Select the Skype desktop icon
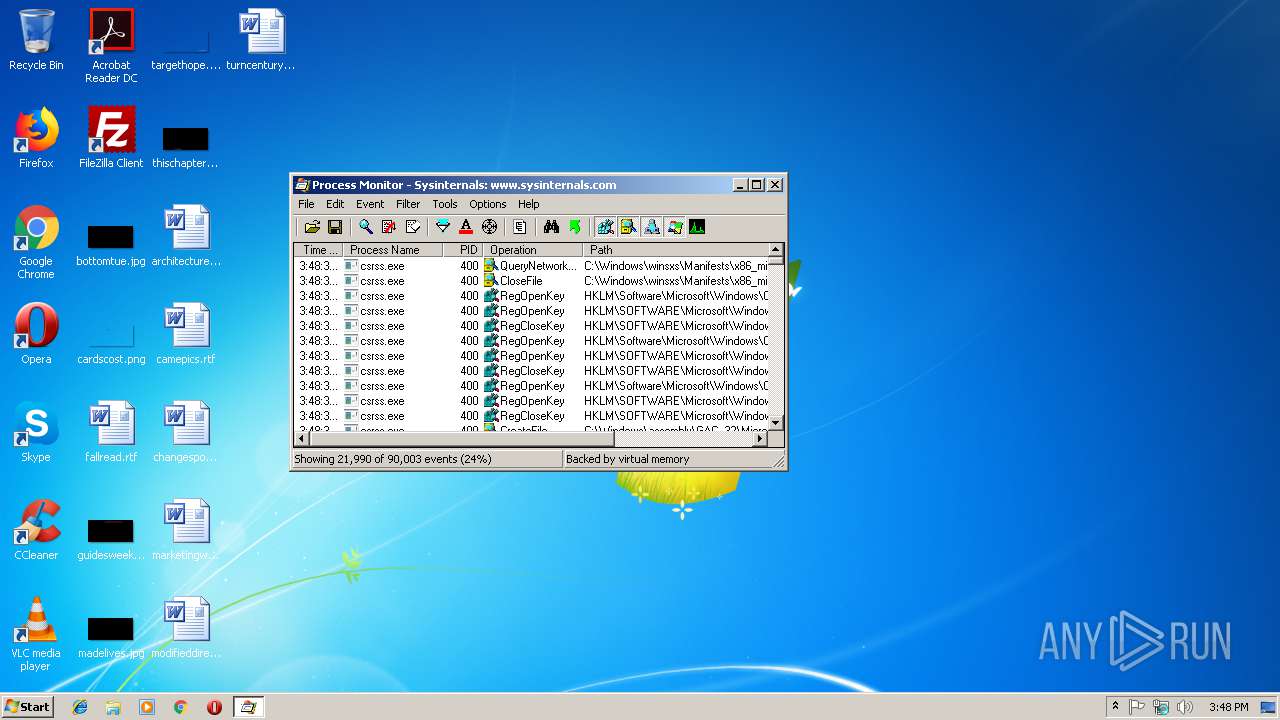This screenshot has width=1280, height=720. tap(36, 432)
